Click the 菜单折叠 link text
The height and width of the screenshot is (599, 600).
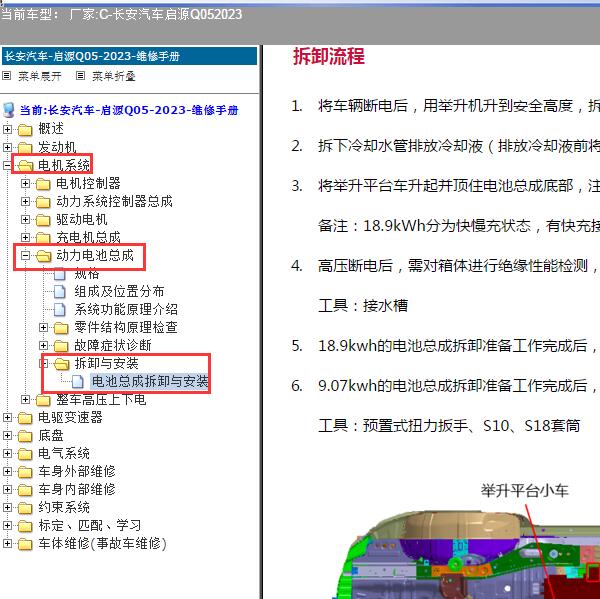click(x=114, y=76)
